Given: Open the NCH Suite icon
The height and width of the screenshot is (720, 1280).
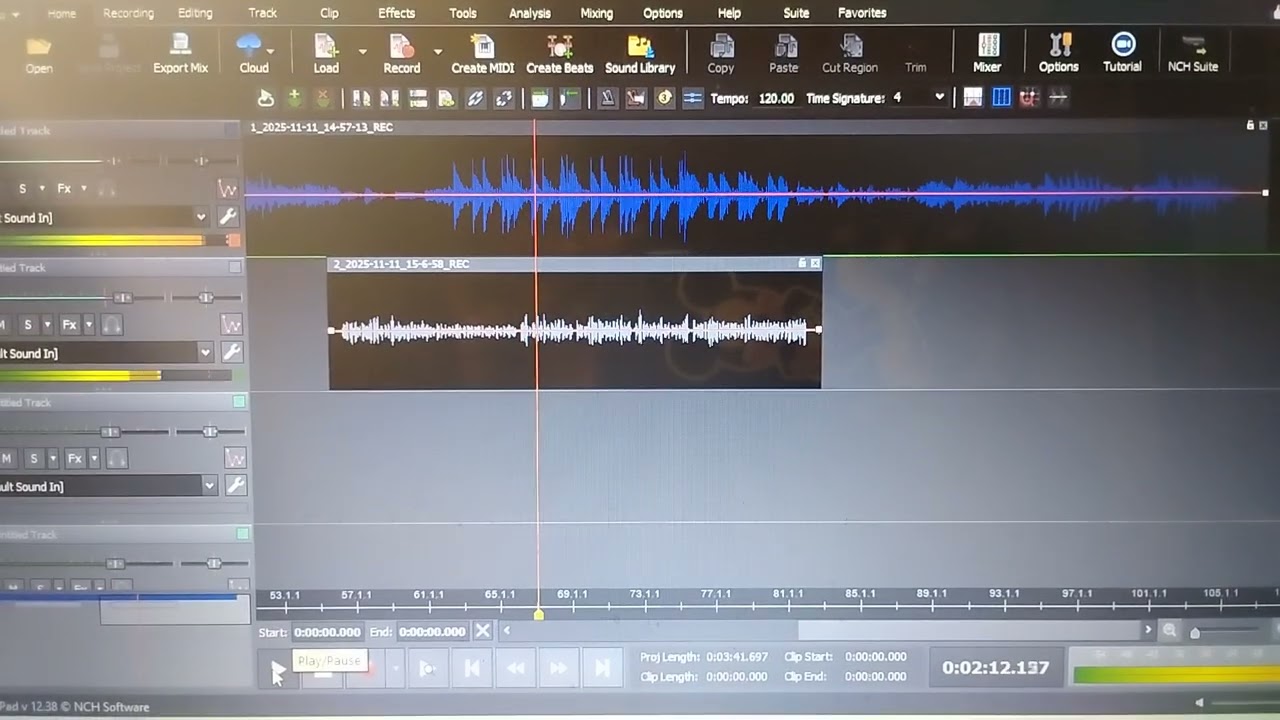Looking at the screenshot, I should [1193, 53].
